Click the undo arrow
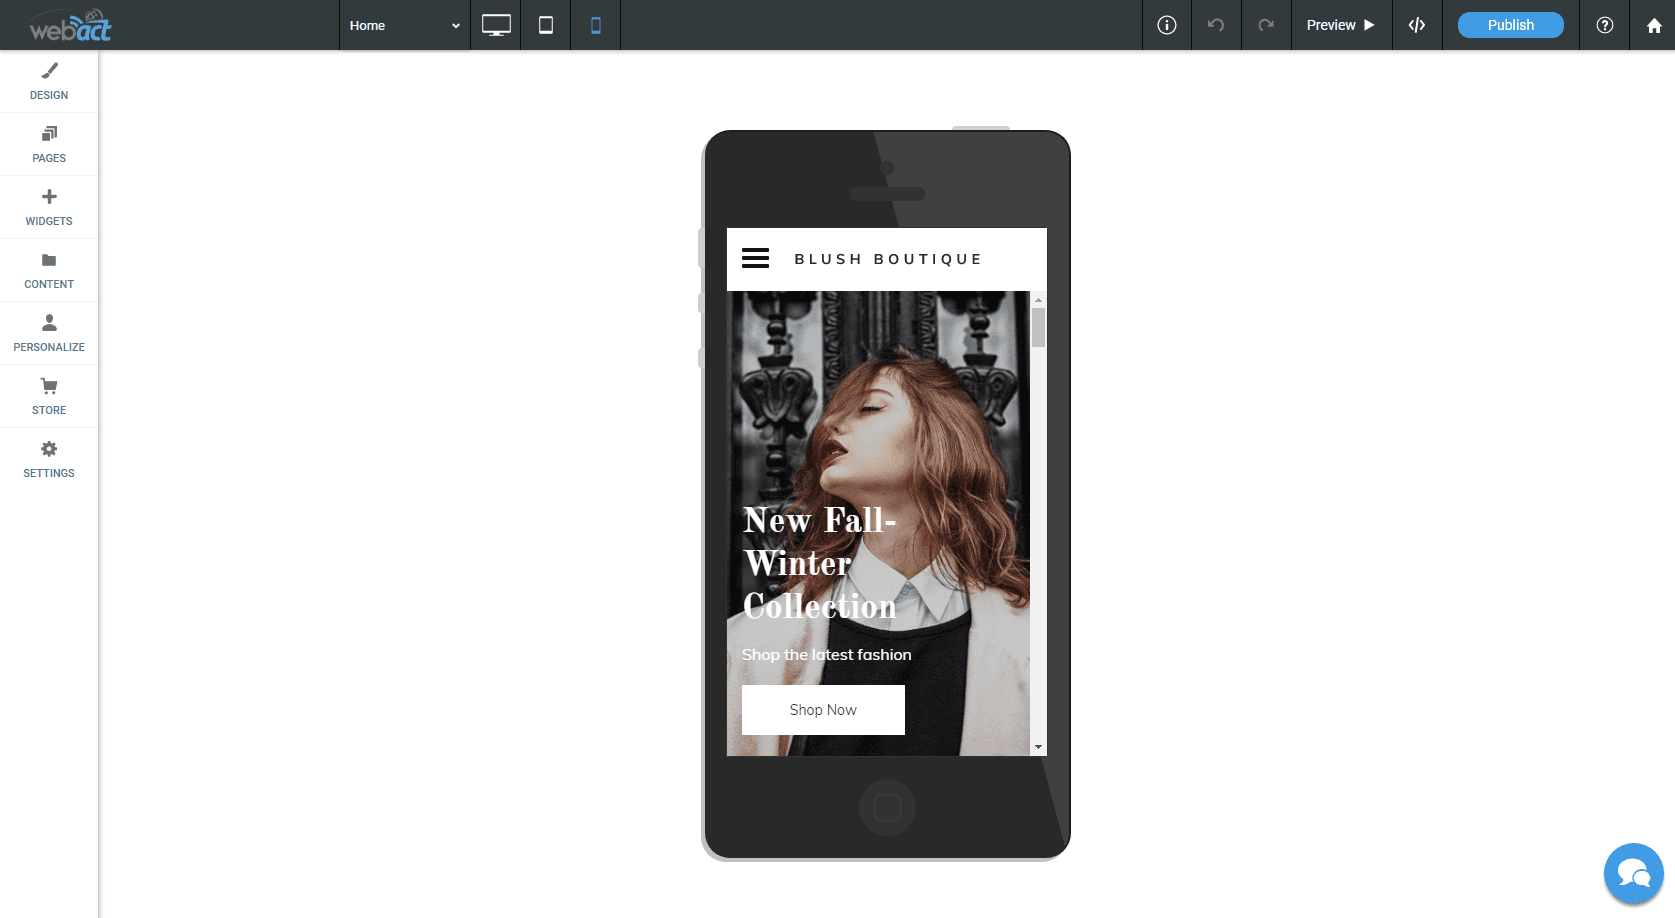This screenshot has height=918, width=1675. click(1216, 25)
